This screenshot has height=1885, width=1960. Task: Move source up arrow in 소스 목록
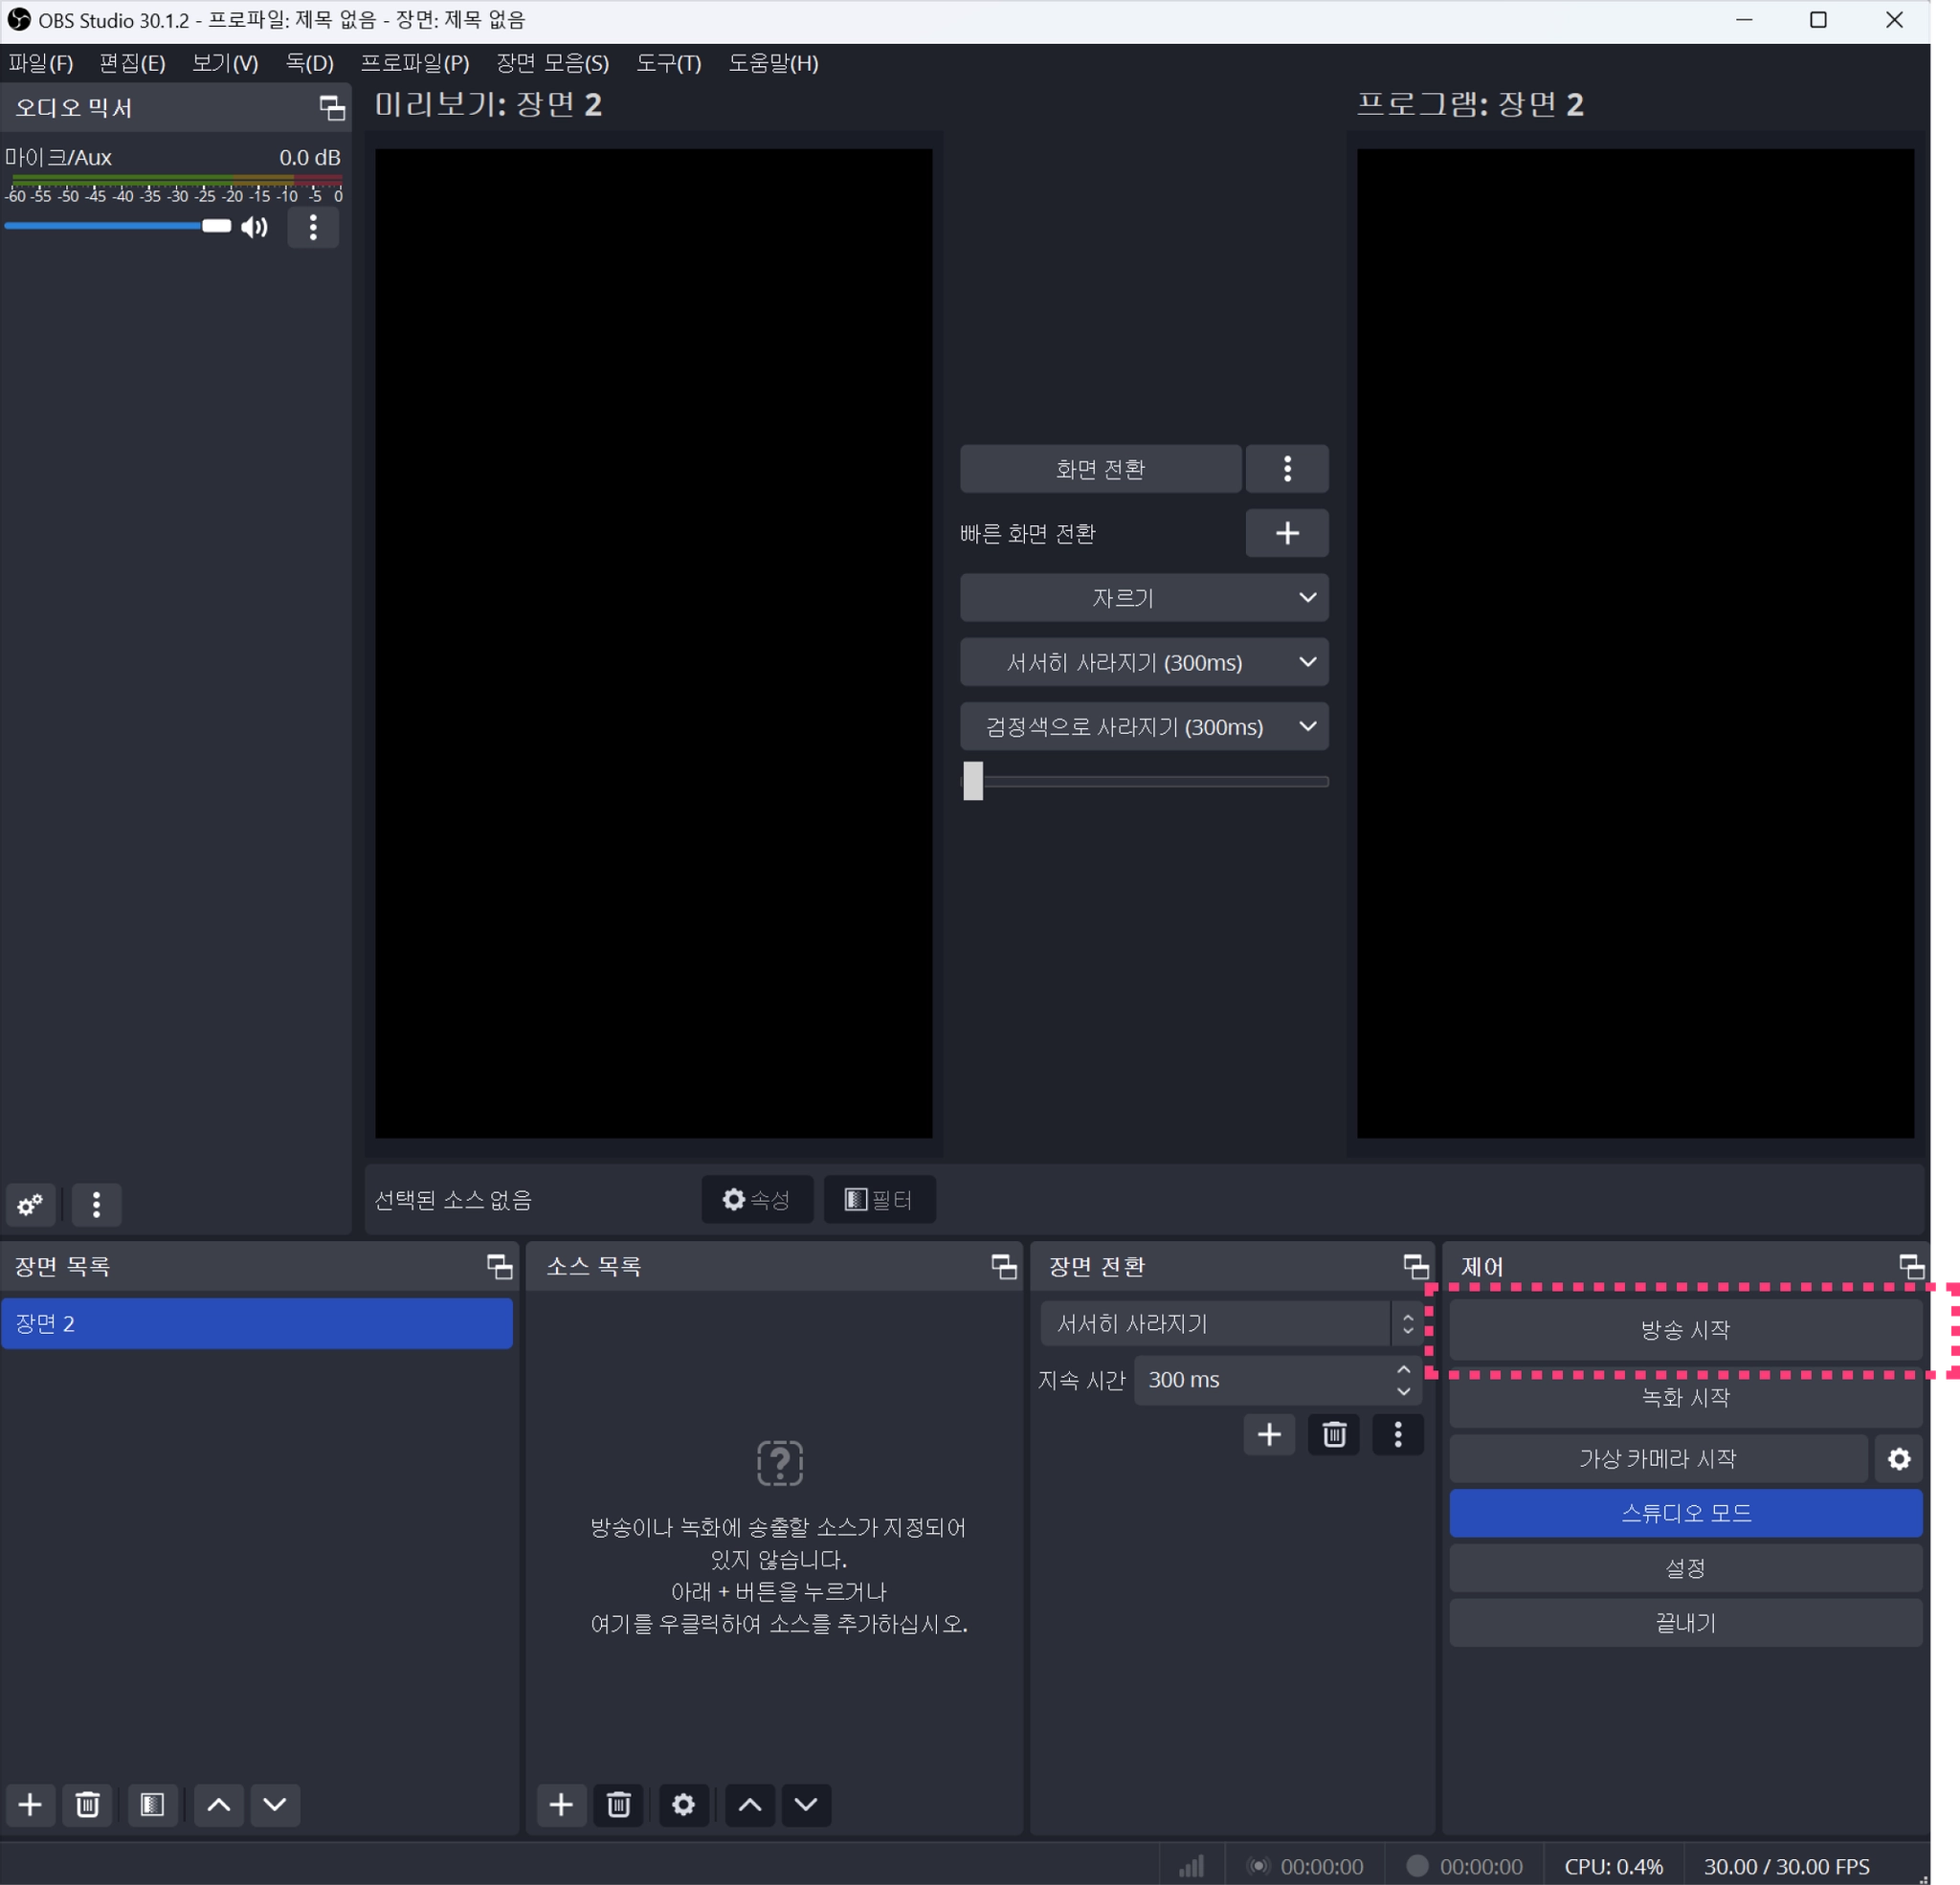click(750, 1804)
